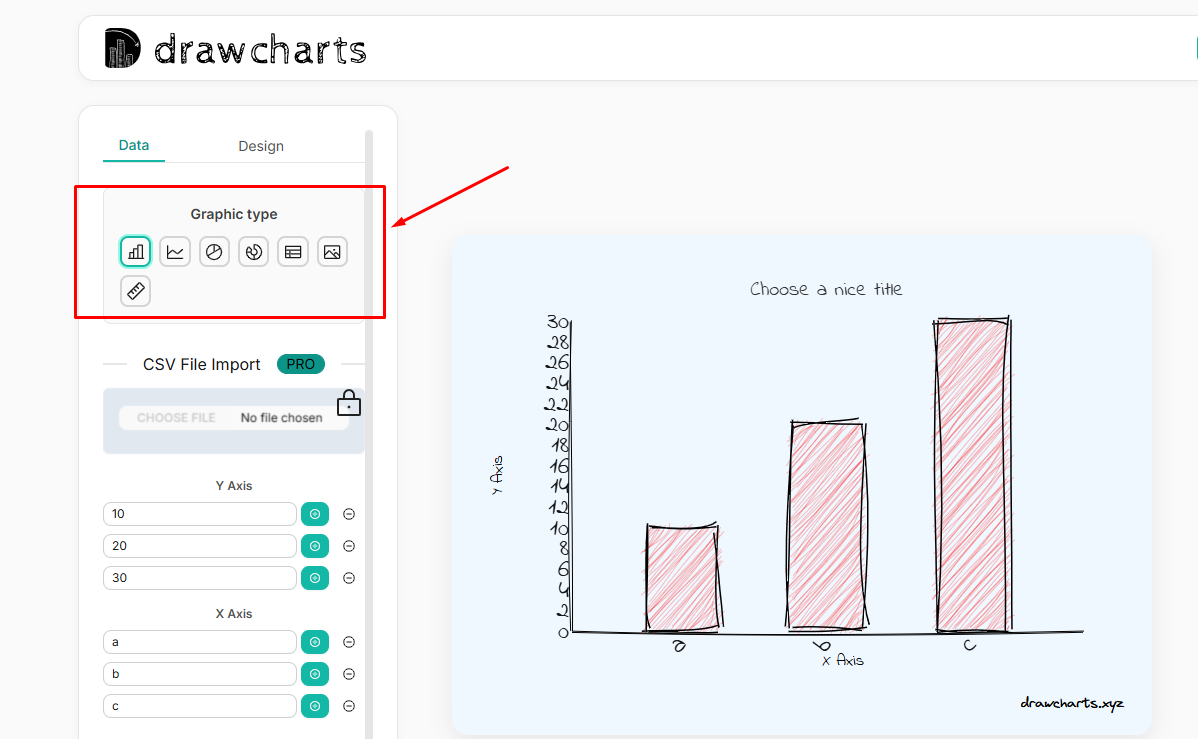Image resolution: width=1198 pixels, height=739 pixels.
Task: Click the 'CSV File Import' label
Action: pyautogui.click(x=202, y=365)
